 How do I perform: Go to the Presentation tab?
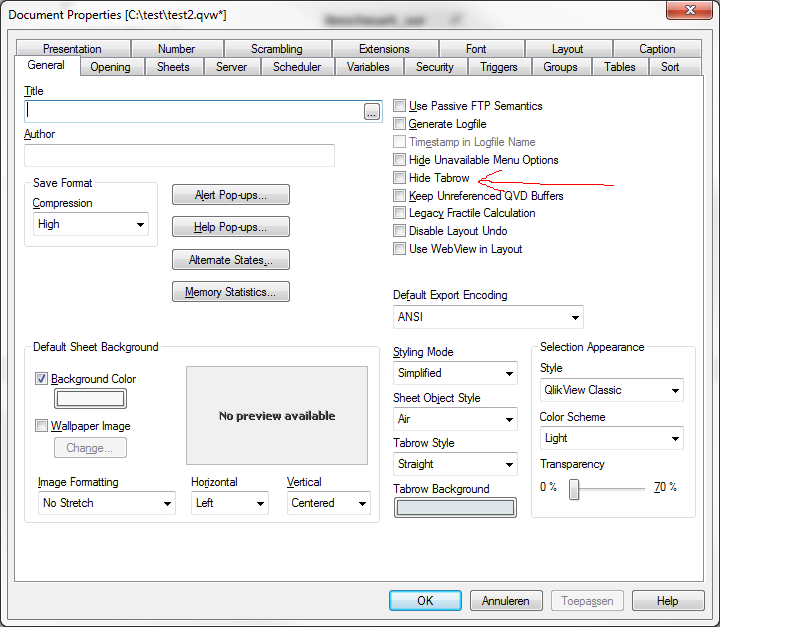[72, 49]
